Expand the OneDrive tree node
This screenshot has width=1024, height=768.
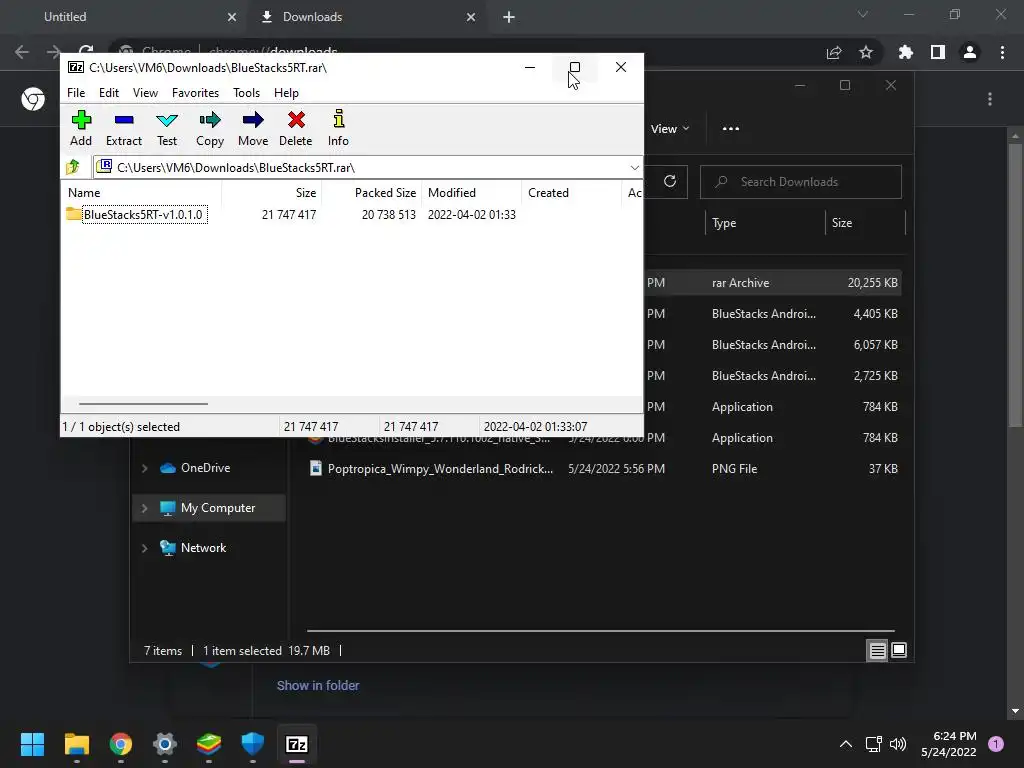pyautogui.click(x=144, y=468)
